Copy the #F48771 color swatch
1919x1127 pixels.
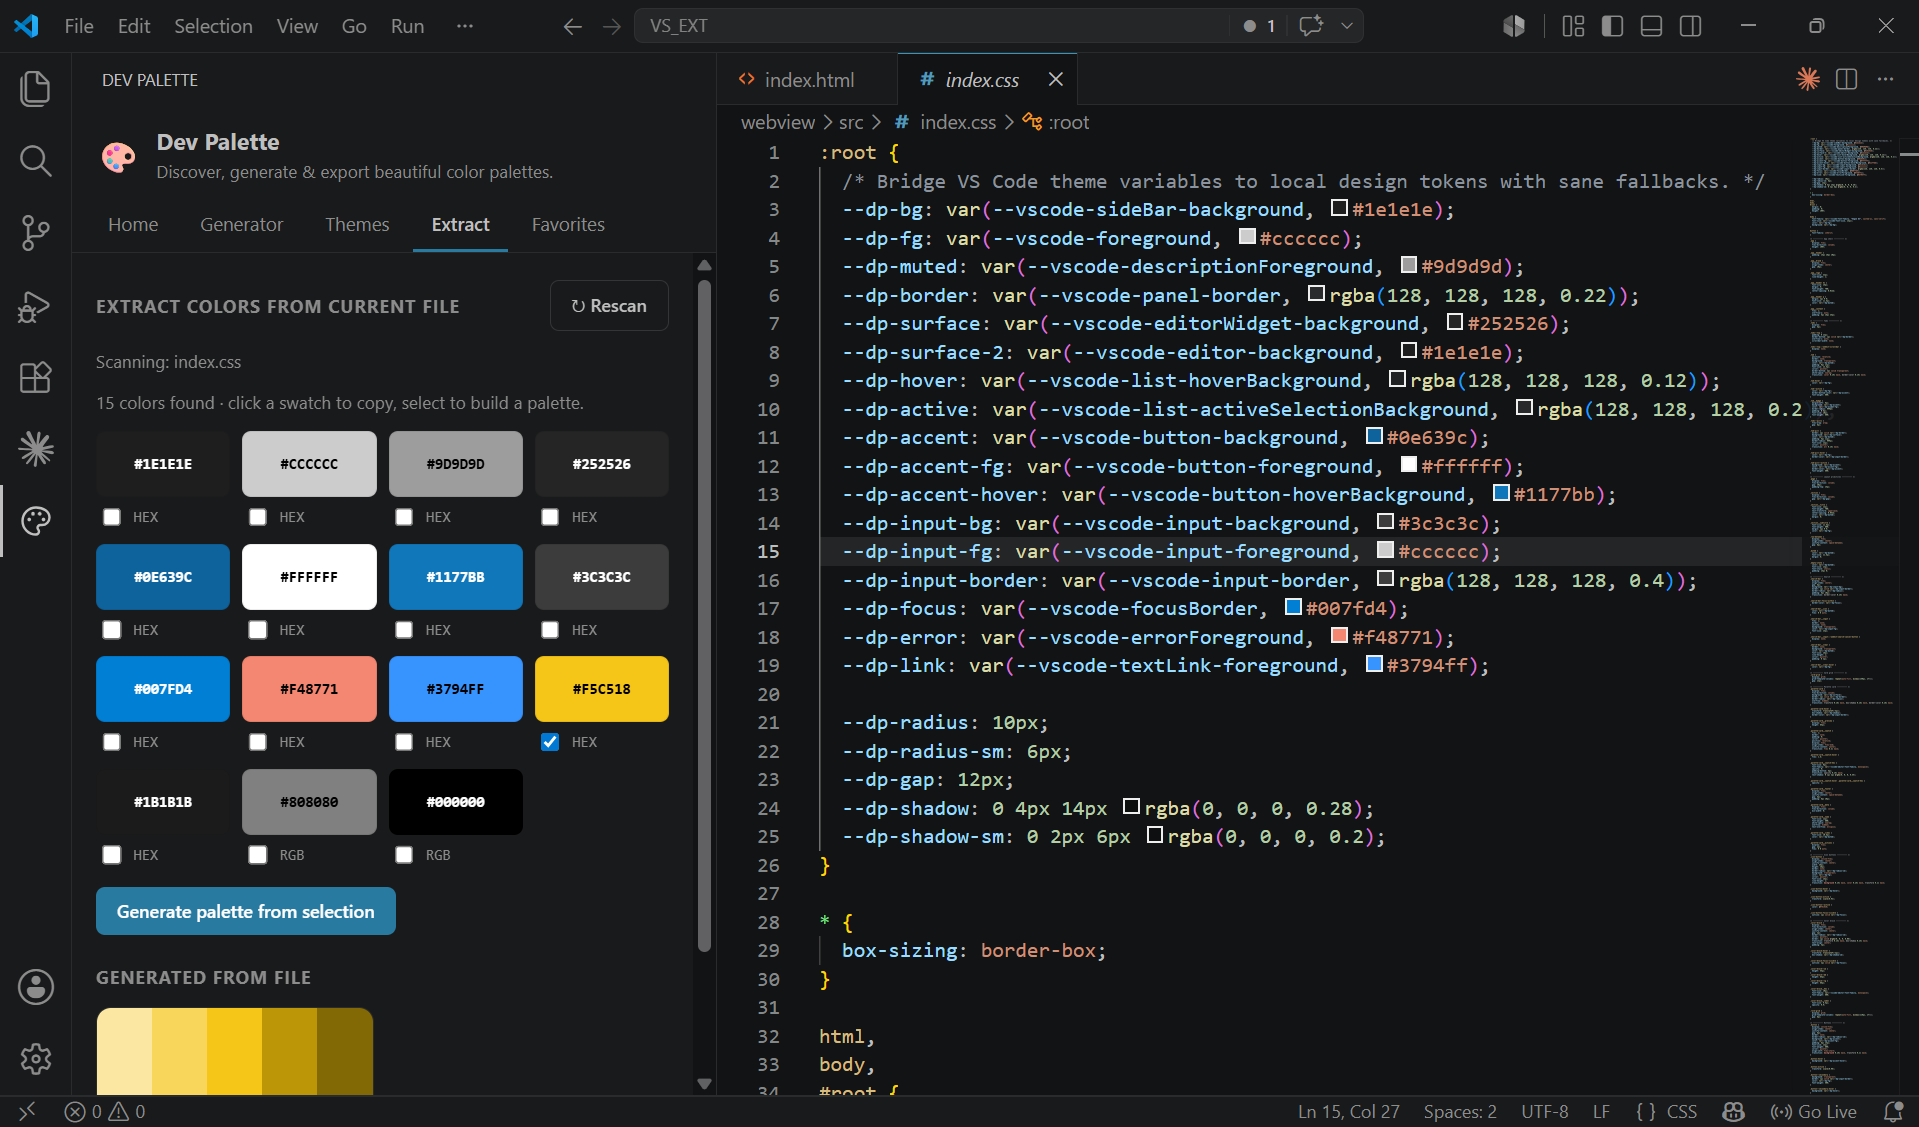[x=309, y=689]
